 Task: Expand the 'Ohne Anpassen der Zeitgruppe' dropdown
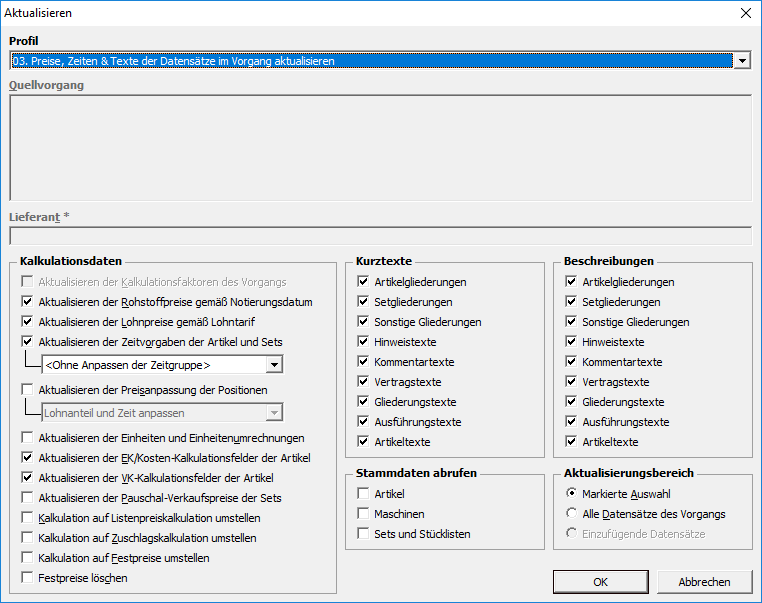(x=274, y=365)
